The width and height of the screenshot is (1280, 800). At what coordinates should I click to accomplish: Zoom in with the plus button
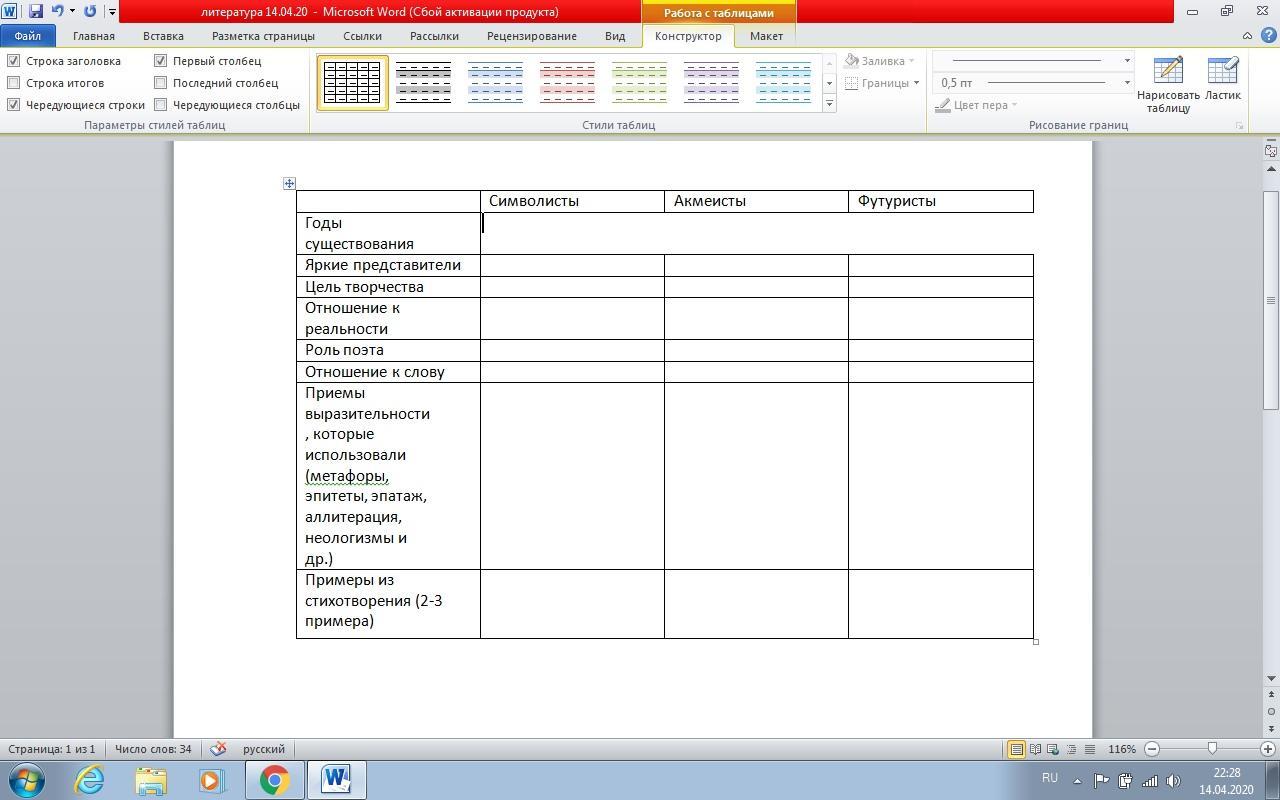(x=1268, y=749)
